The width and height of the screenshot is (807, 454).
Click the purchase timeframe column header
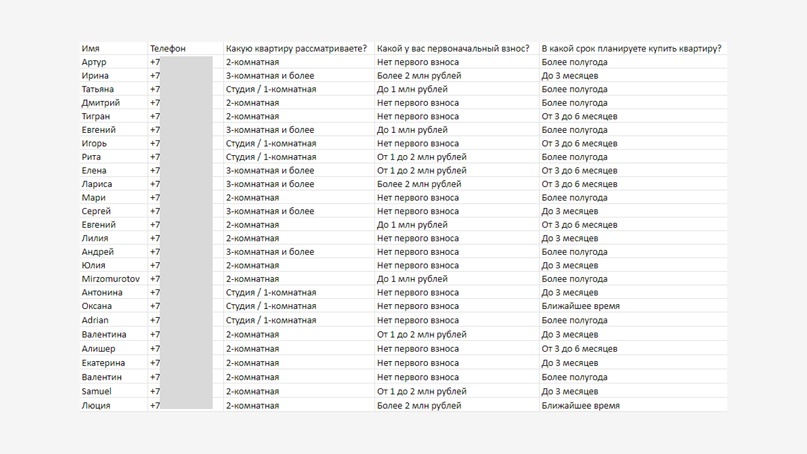click(631, 48)
